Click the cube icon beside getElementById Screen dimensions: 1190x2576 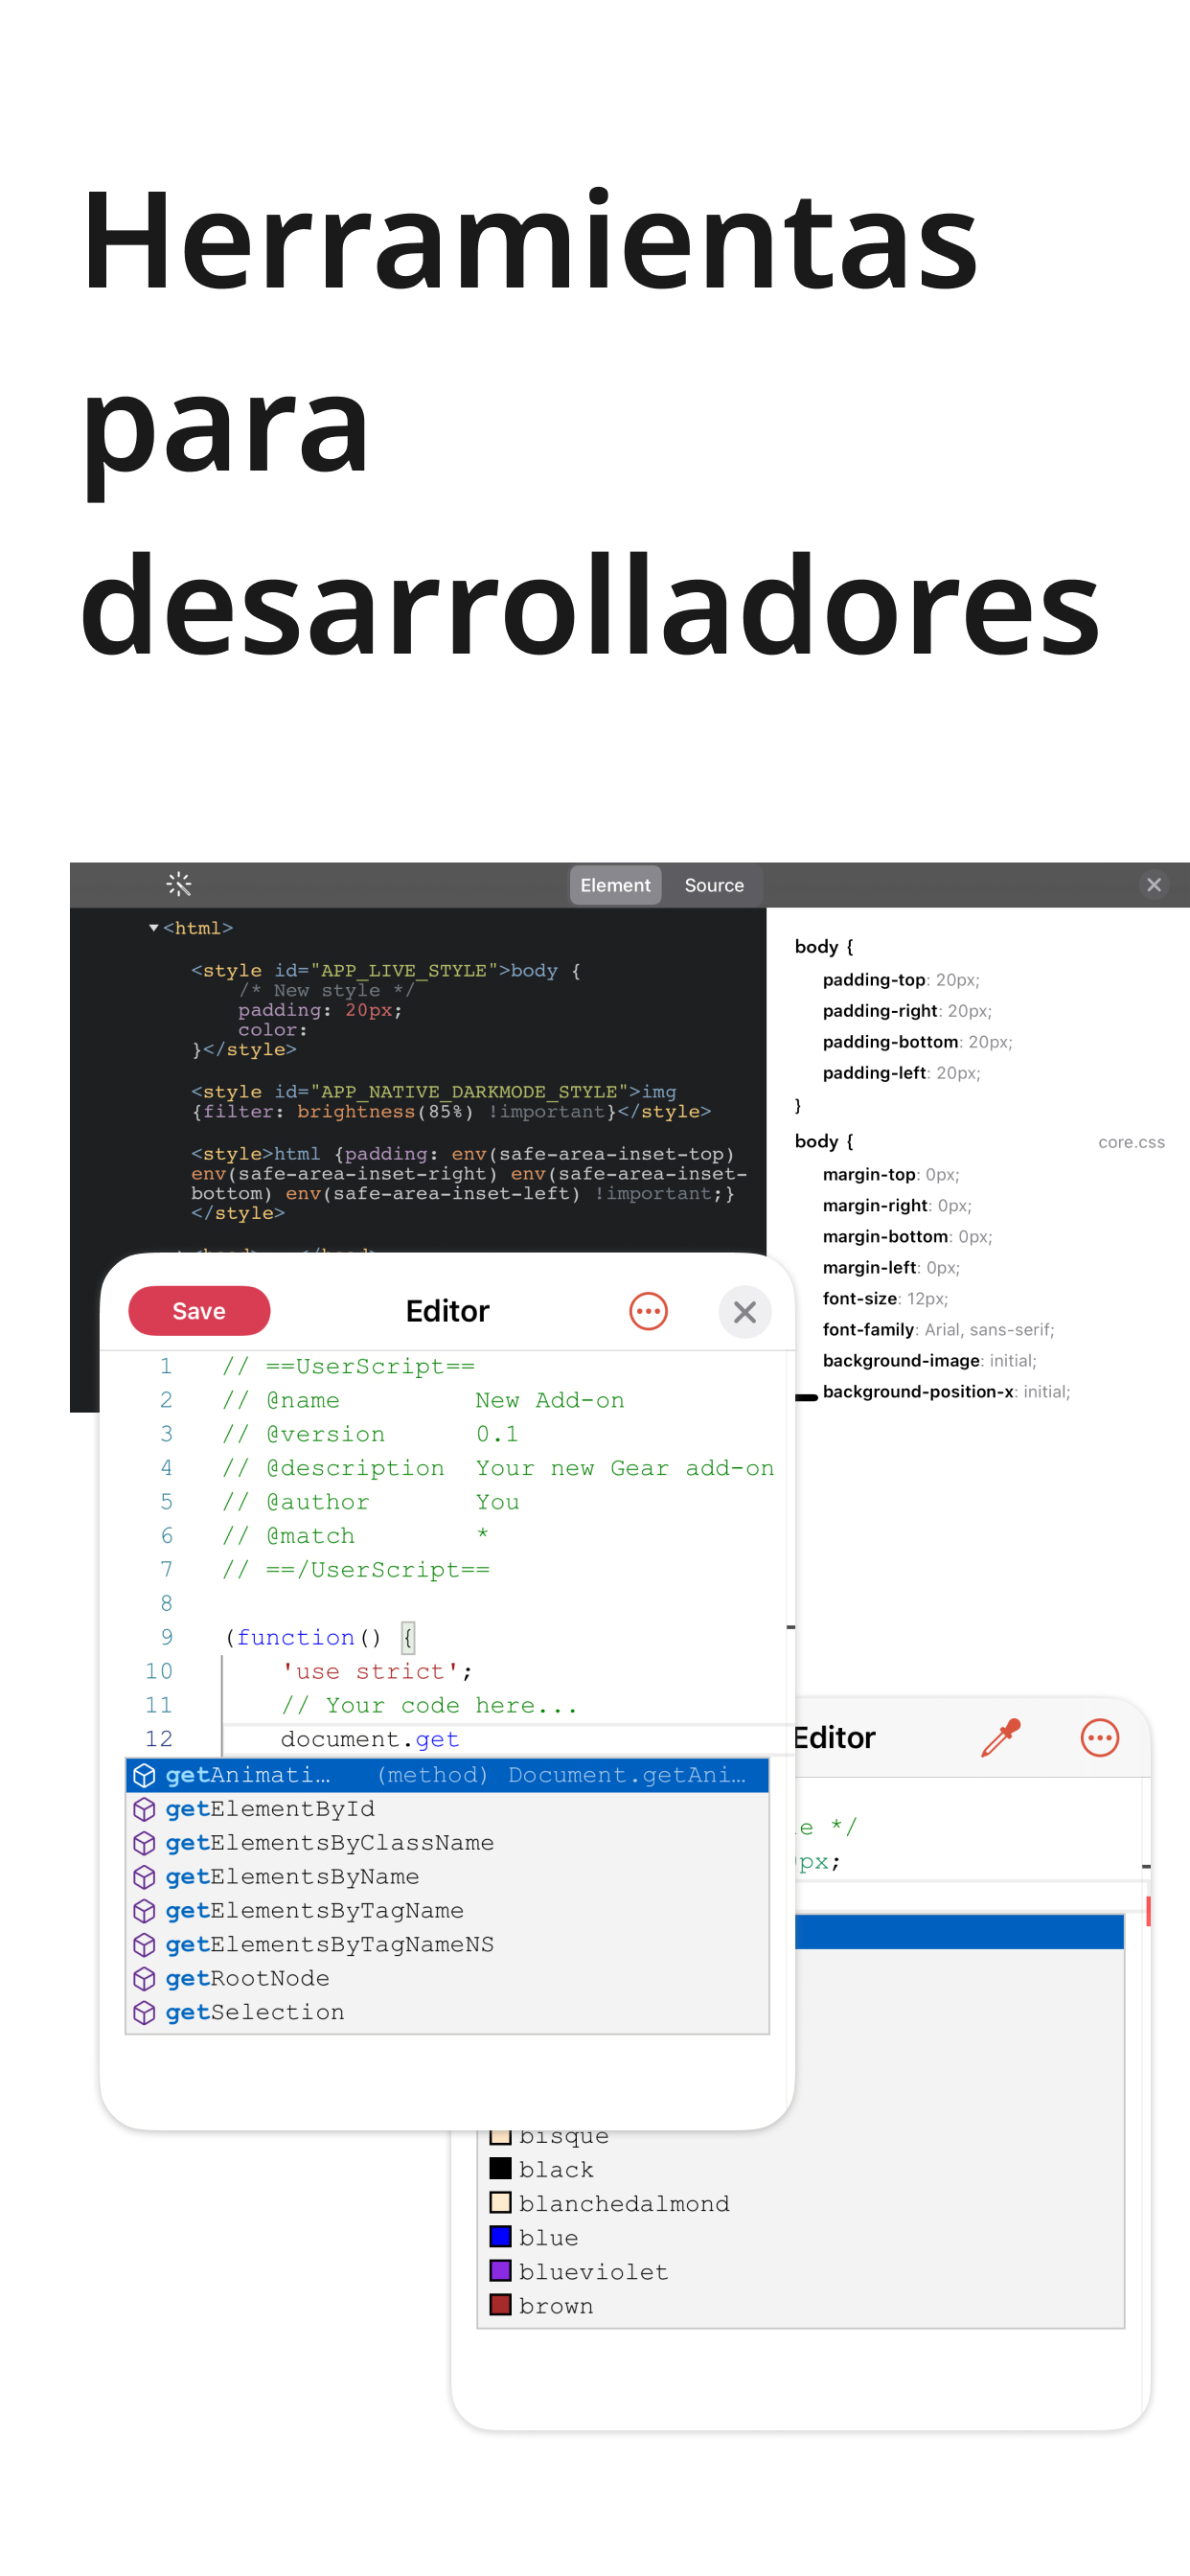pos(144,1809)
